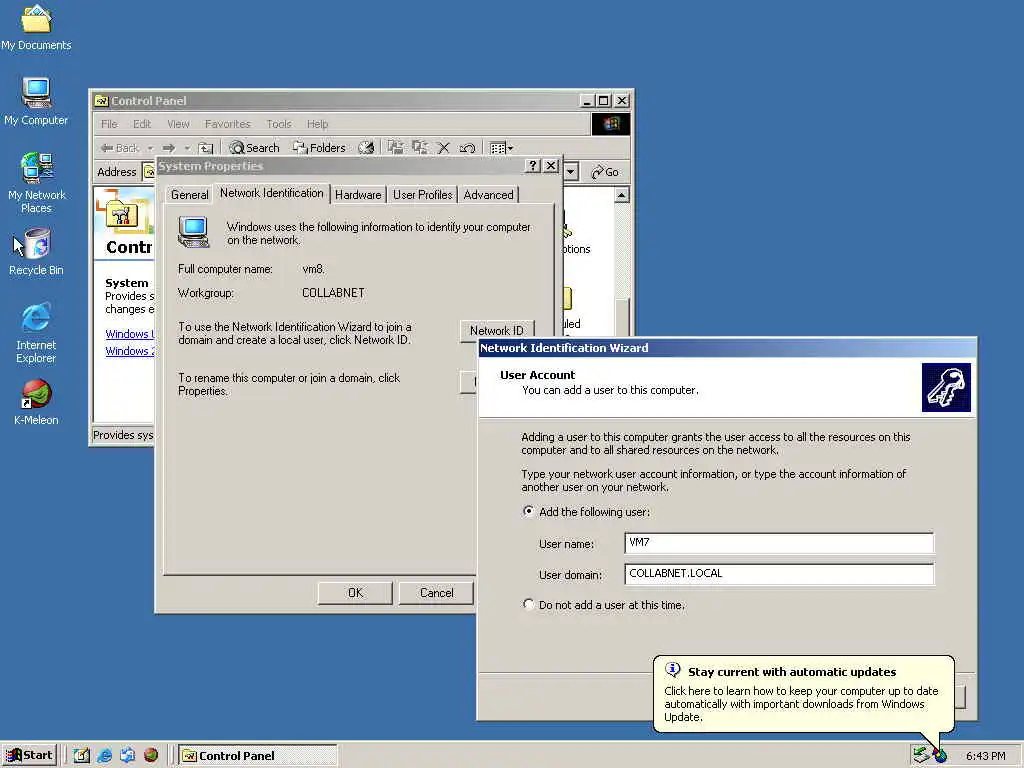Expand the Address bar dropdown
Viewport: 1024px width, 768px height.
(571, 172)
